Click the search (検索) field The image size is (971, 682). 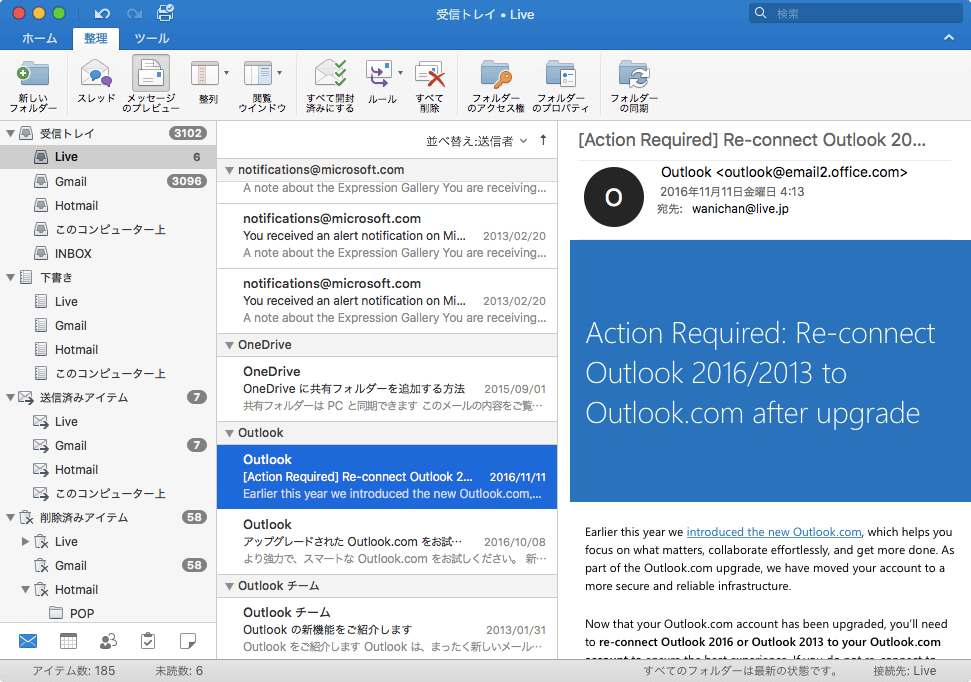pos(858,13)
